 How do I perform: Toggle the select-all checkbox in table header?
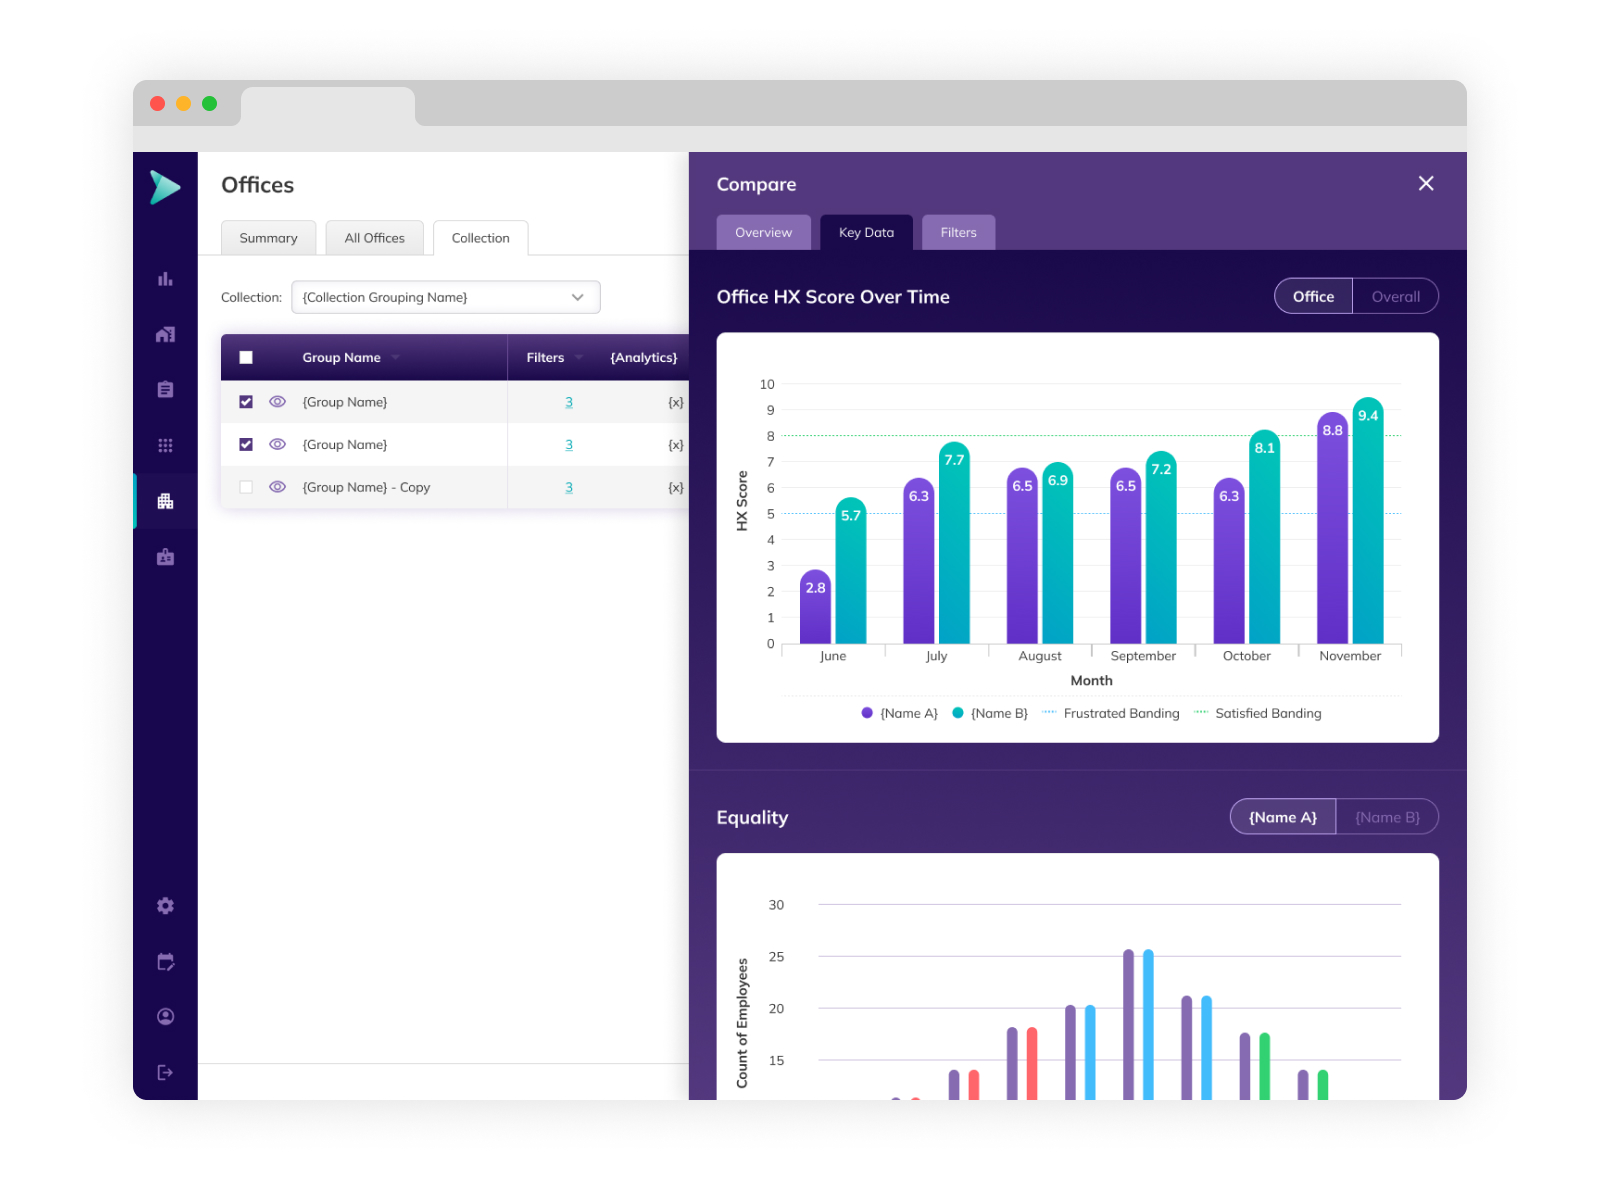coord(246,358)
